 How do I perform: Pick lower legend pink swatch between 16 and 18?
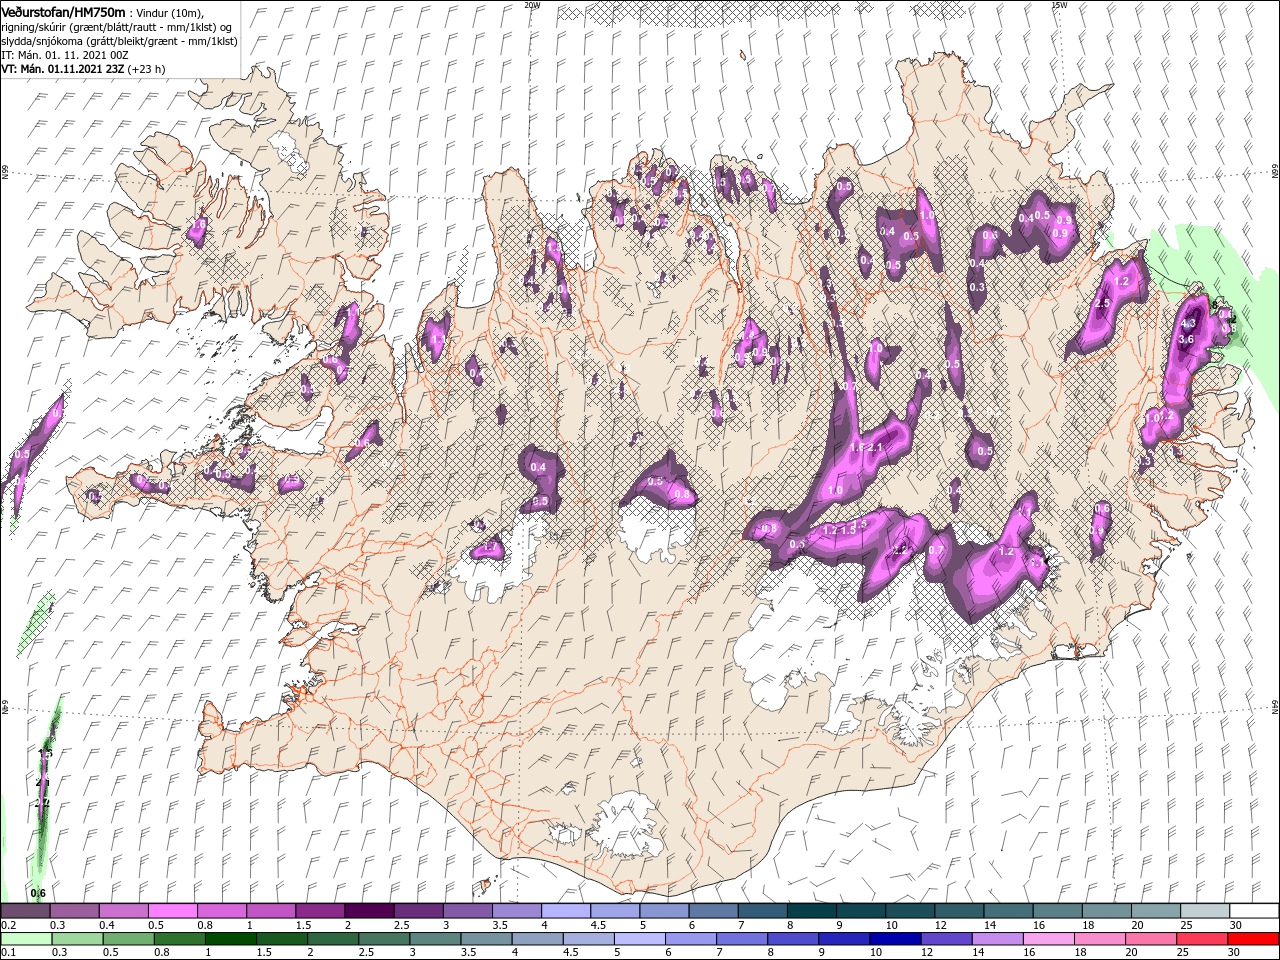click(x=1047, y=939)
